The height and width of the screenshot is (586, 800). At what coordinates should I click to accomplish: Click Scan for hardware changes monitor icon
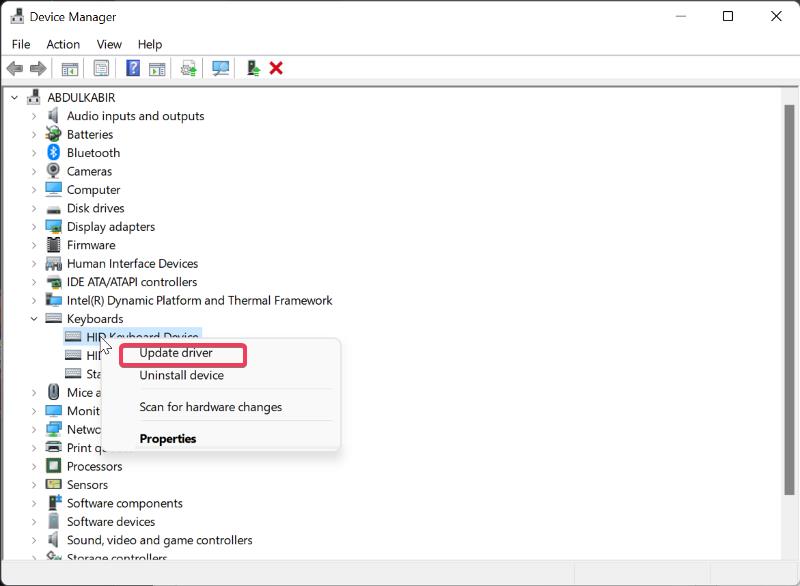[220, 68]
